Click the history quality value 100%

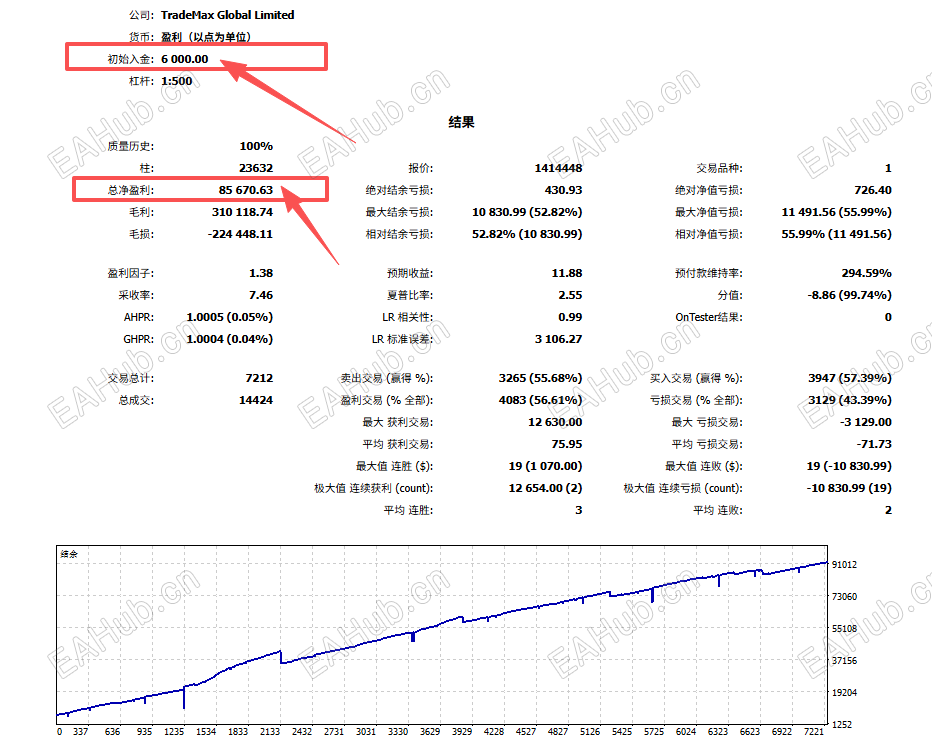256,146
